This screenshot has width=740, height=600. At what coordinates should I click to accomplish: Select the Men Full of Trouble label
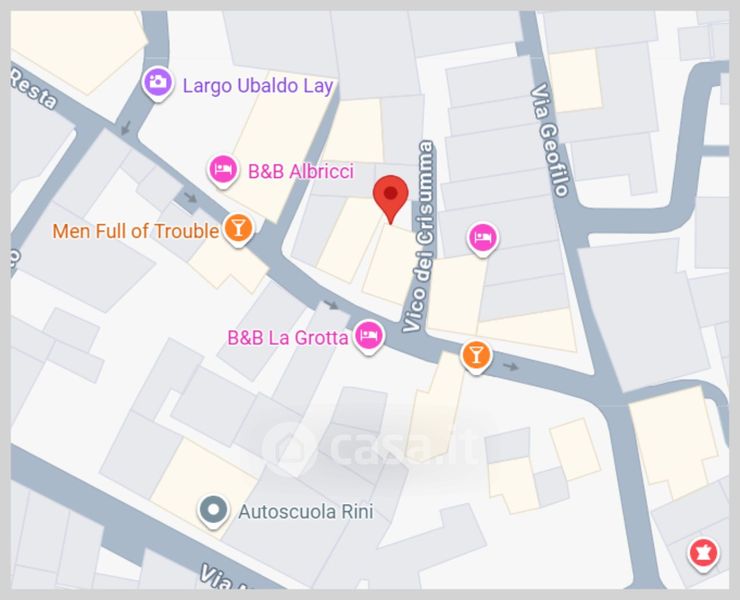pyautogui.click(x=135, y=231)
